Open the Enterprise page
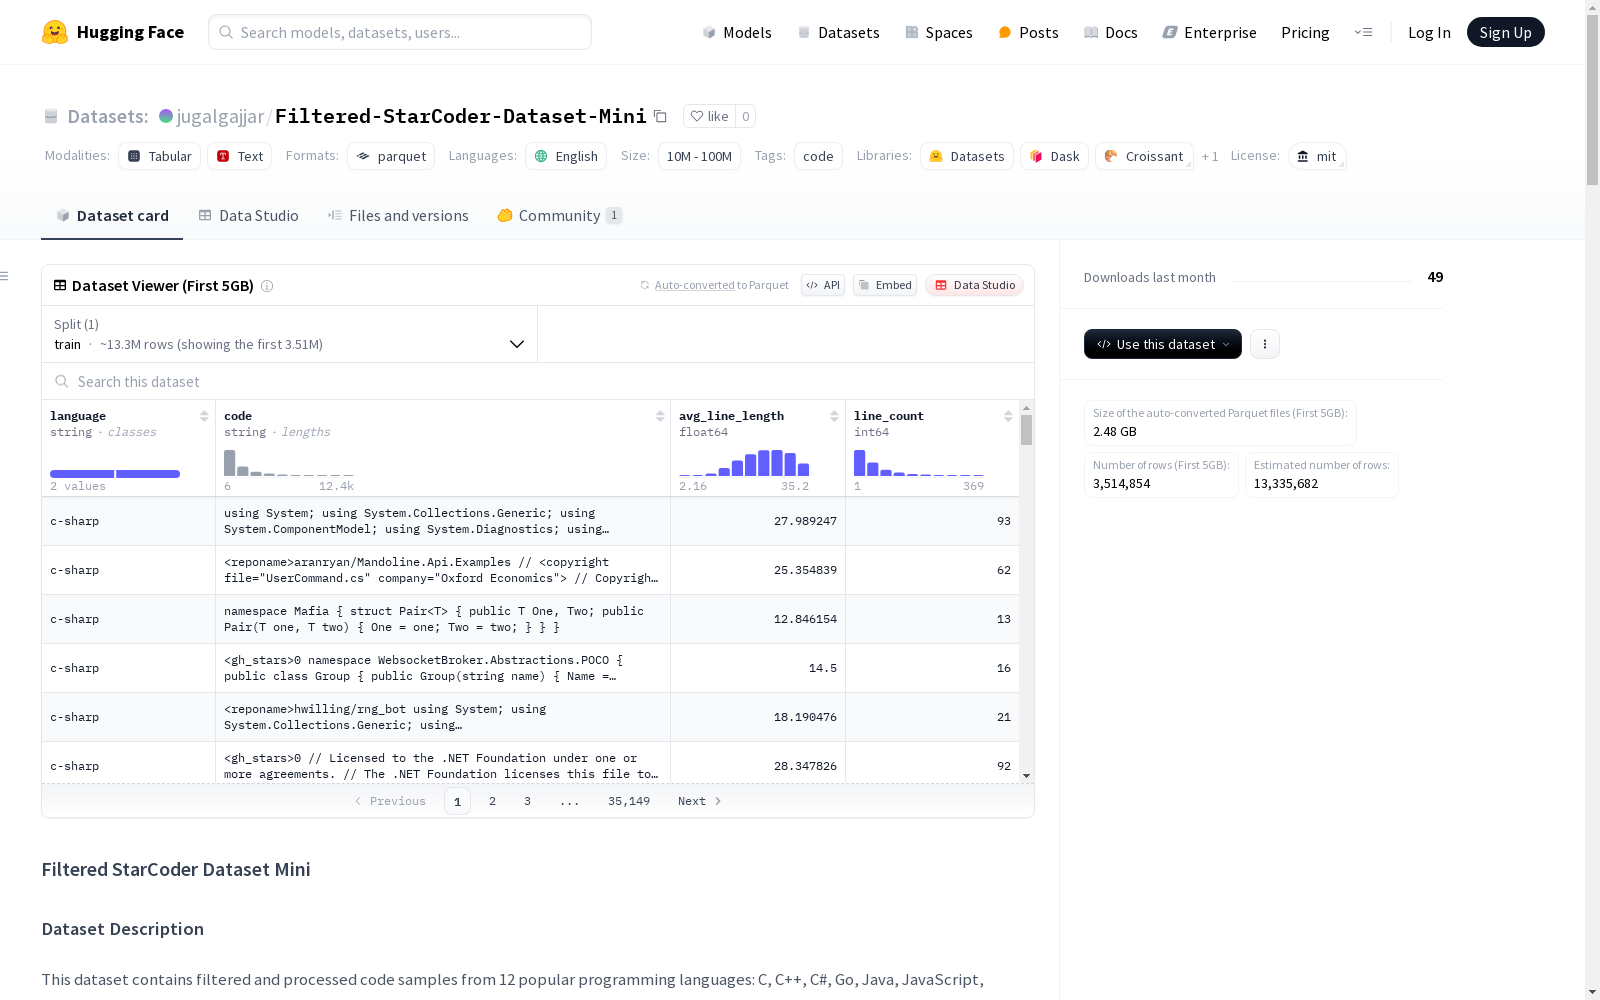The width and height of the screenshot is (1600, 1000). tap(1209, 32)
